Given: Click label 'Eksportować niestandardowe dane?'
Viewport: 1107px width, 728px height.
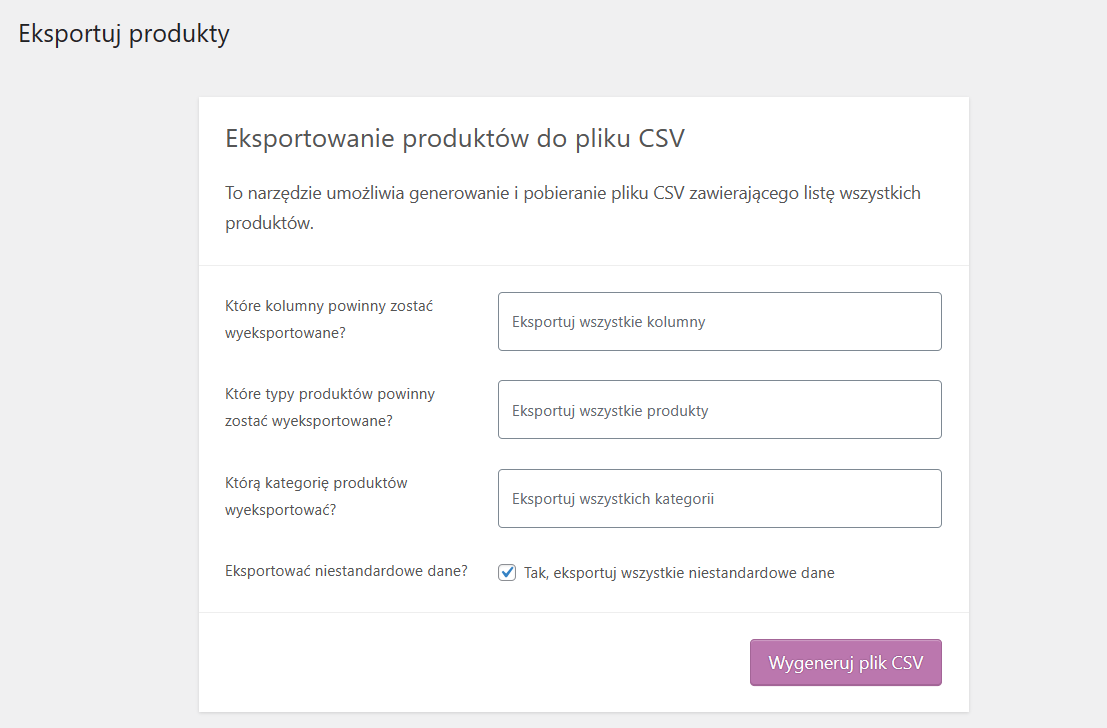Looking at the screenshot, I should tap(346, 571).
